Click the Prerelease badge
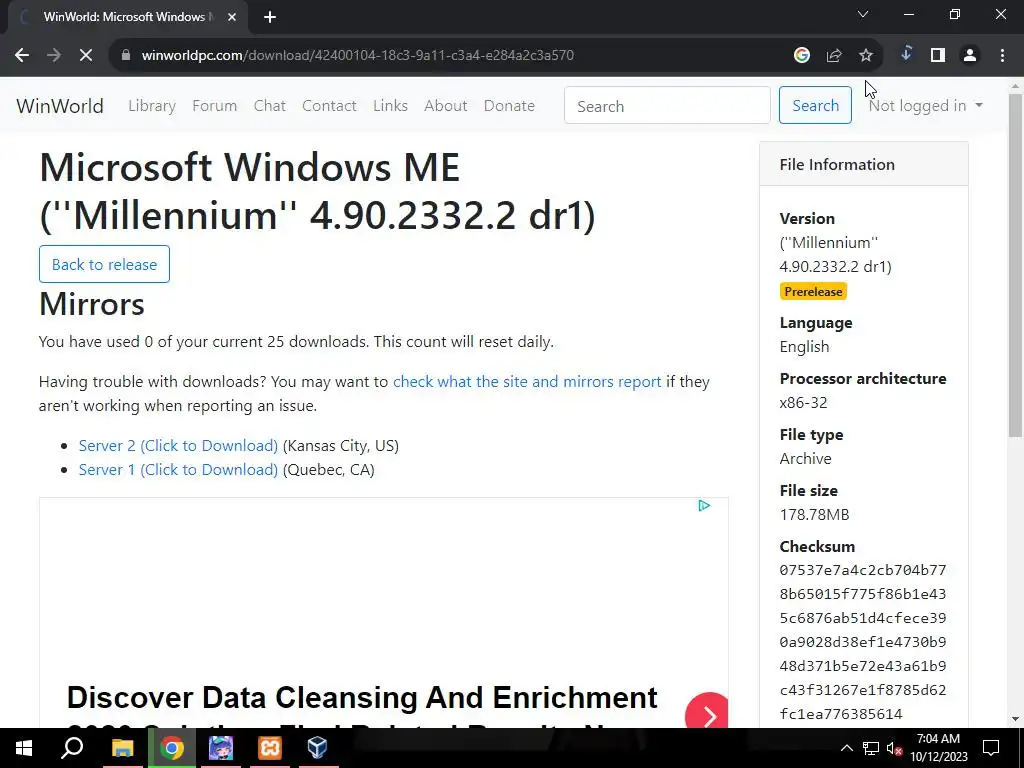Screen dimensions: 1024x768 [813, 291]
